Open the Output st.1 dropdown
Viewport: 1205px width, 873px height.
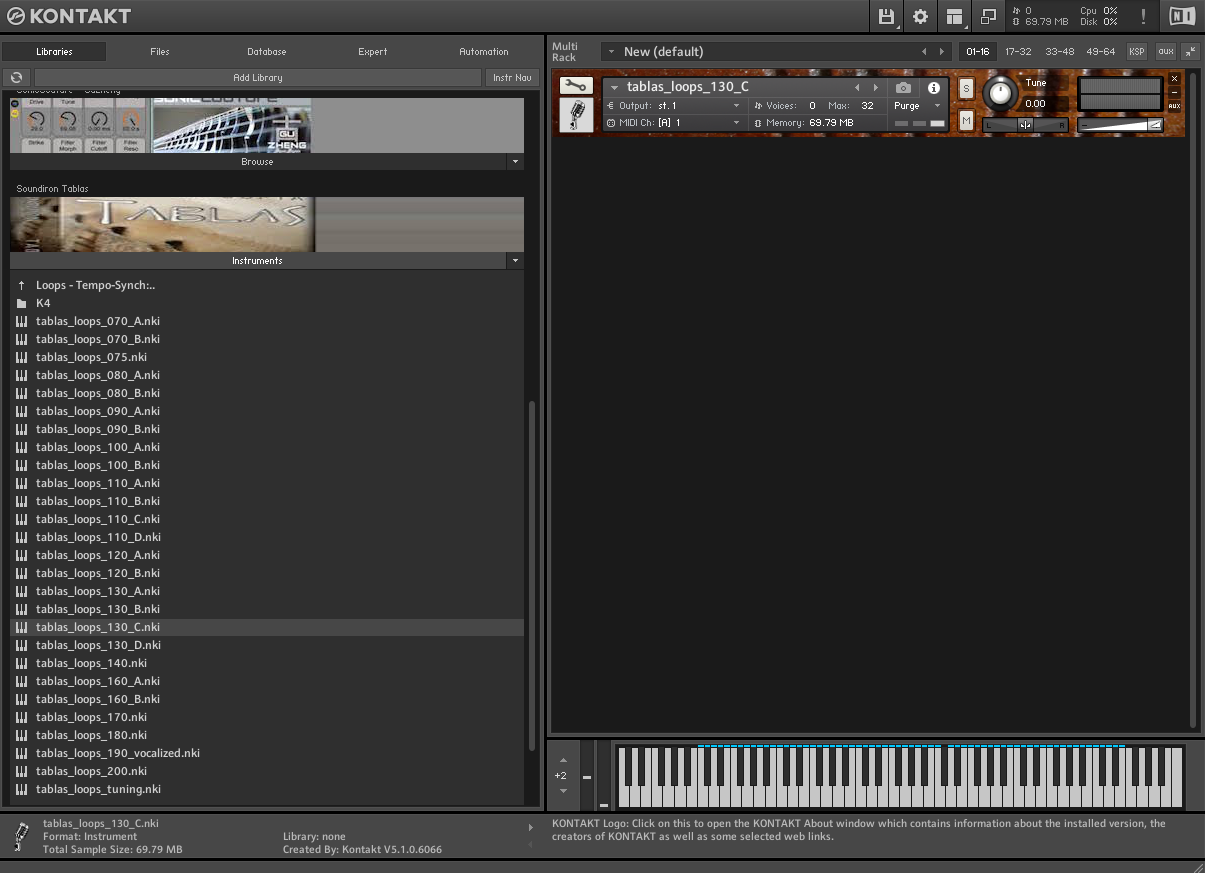point(675,105)
